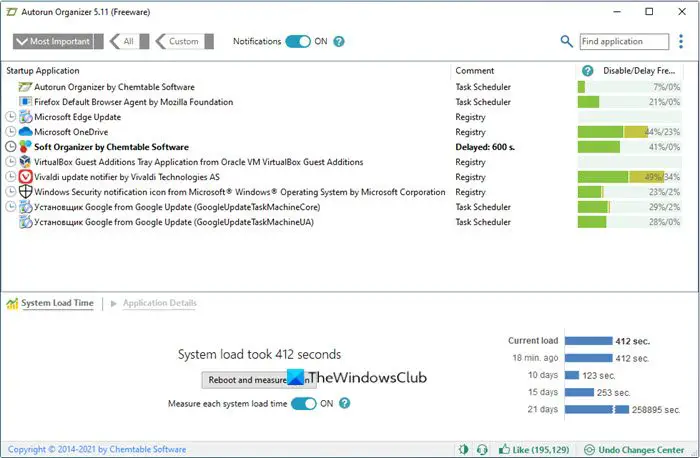Click the Current load 412 sec bar
This screenshot has width=700, height=458.
tap(588, 341)
